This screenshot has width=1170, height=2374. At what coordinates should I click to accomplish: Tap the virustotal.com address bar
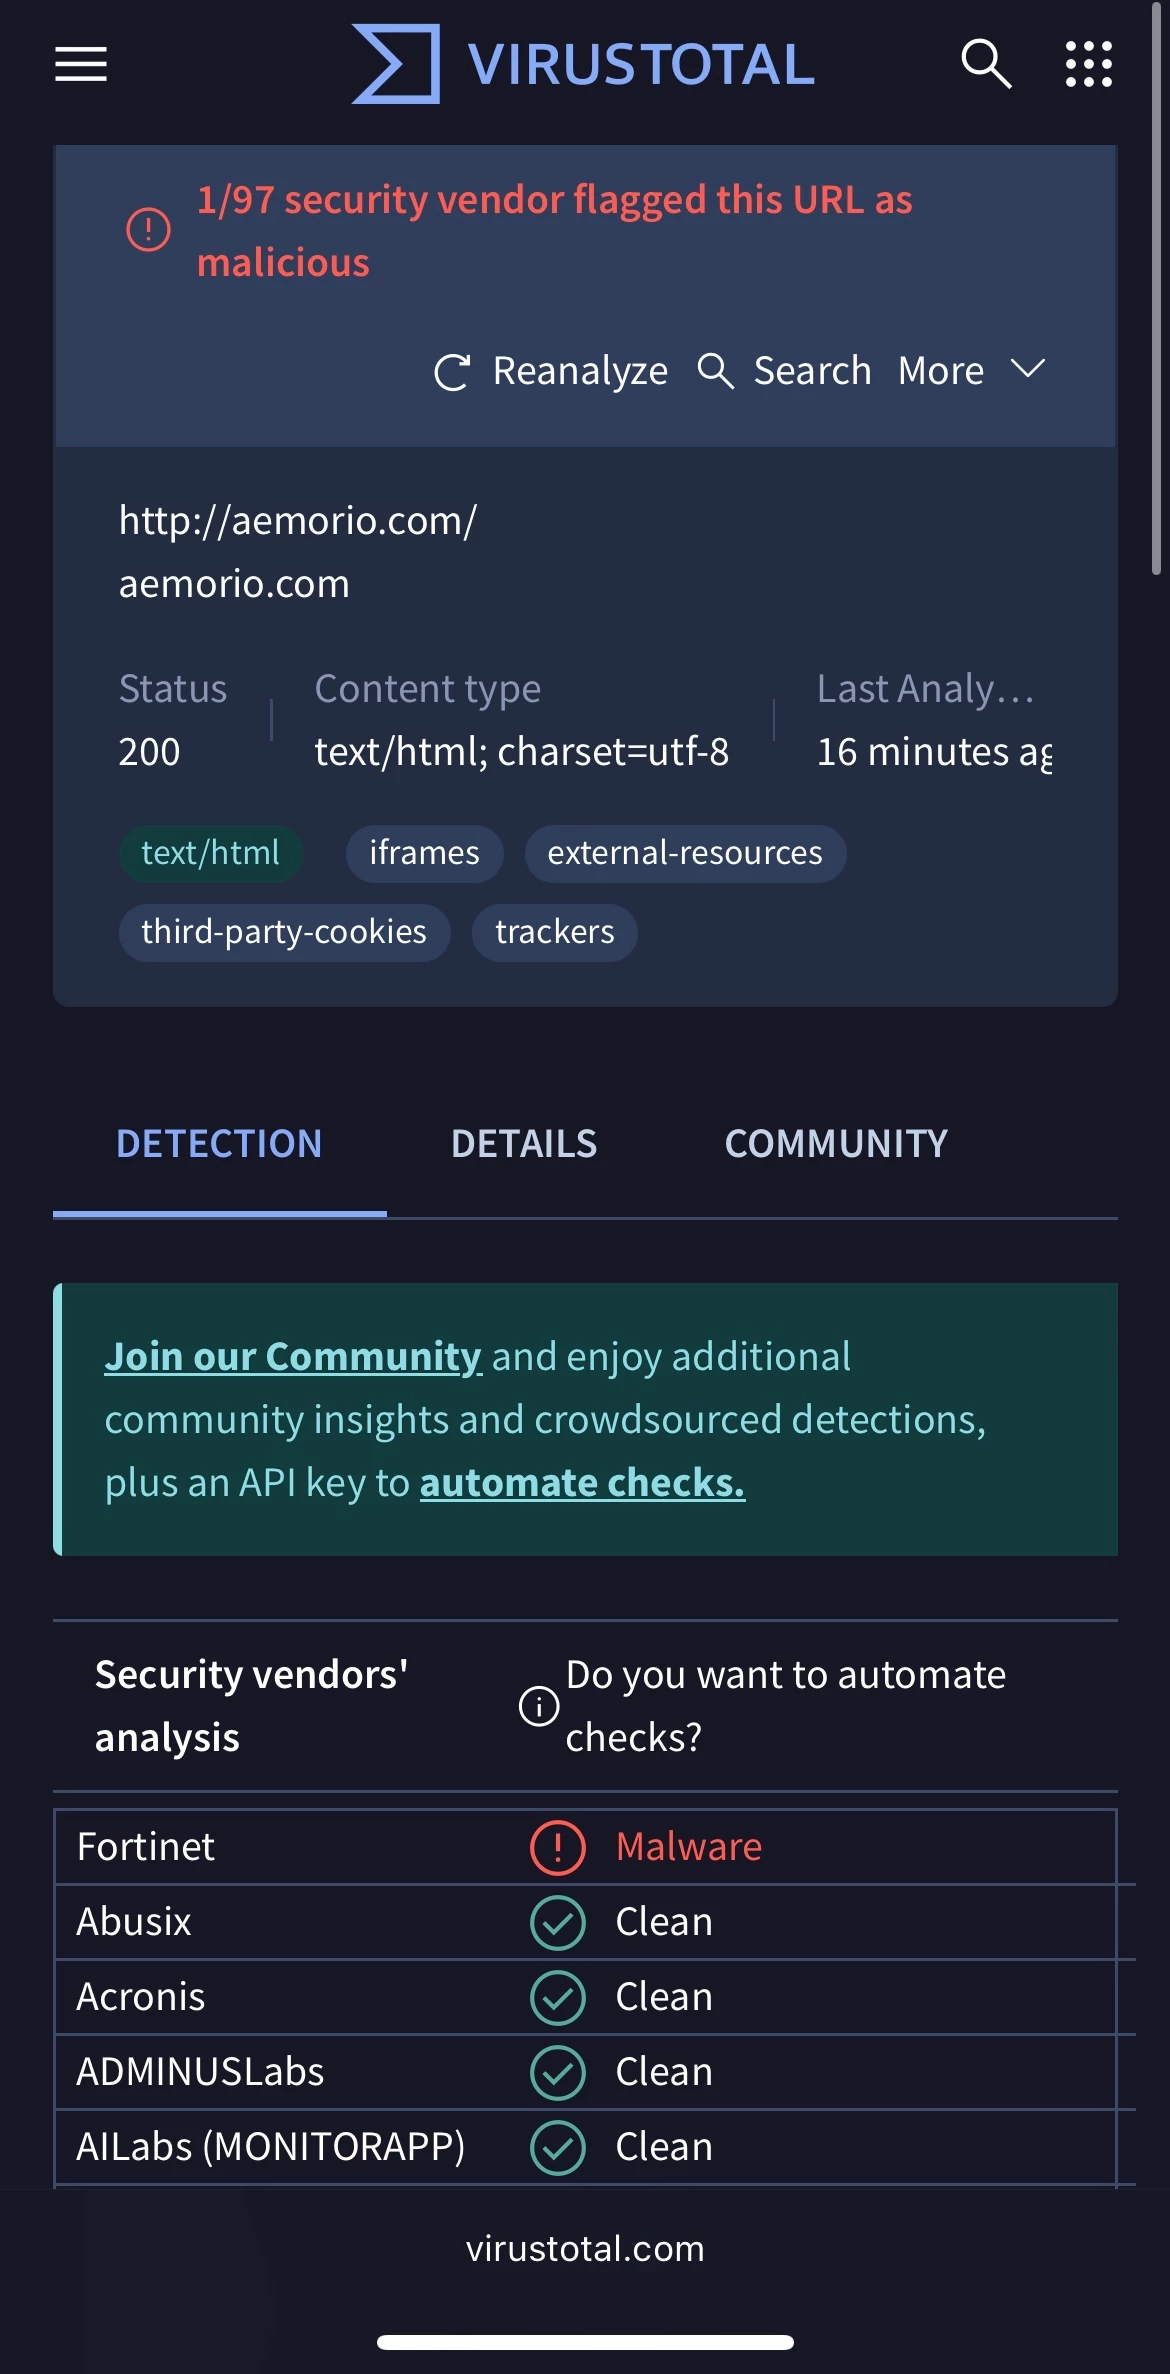point(585,2249)
